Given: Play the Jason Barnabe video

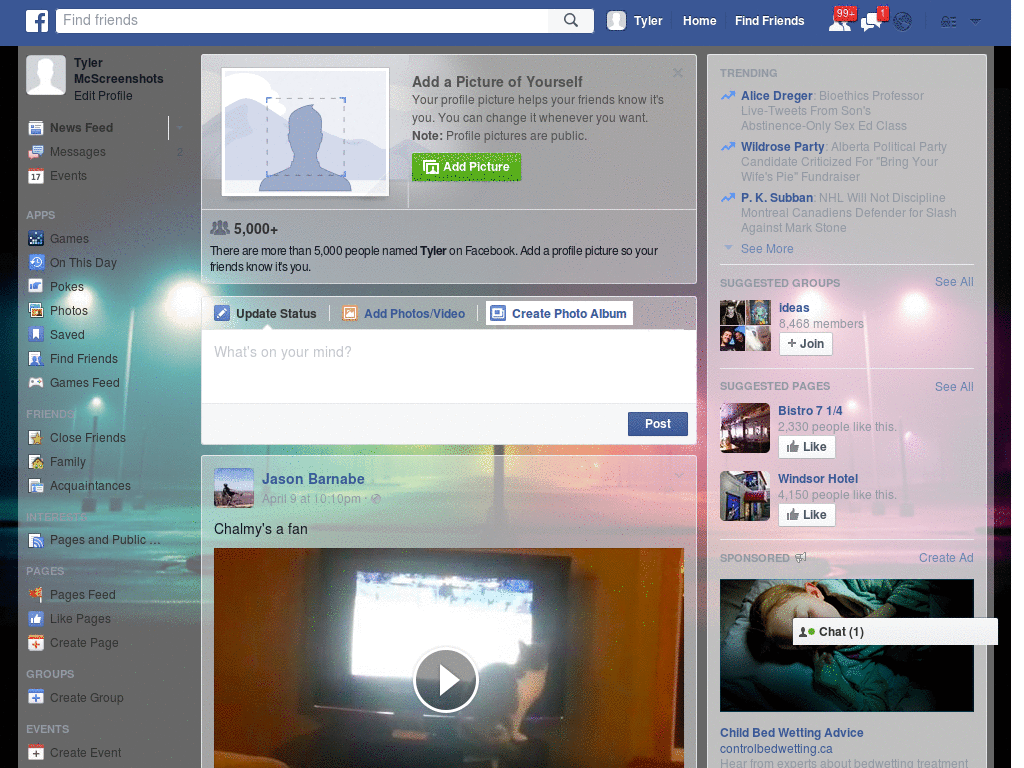Looking at the screenshot, I should (446, 680).
